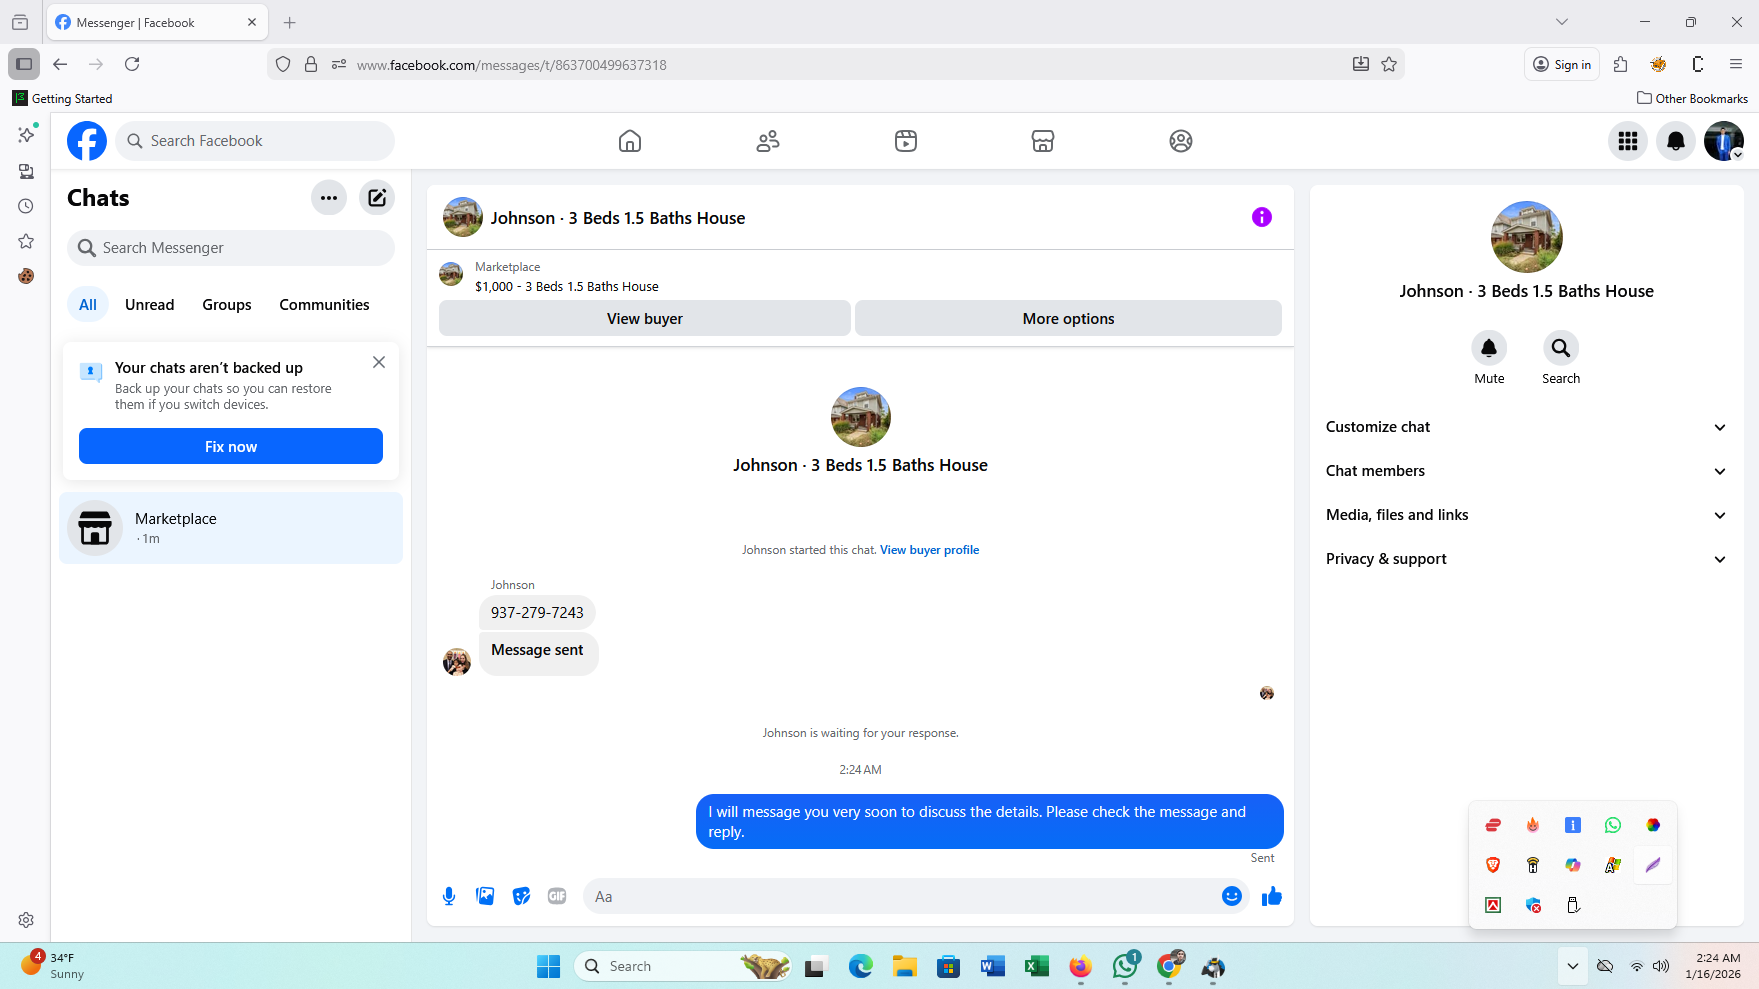
Task: Open the notifications bell in top bar
Action: coord(1676,141)
